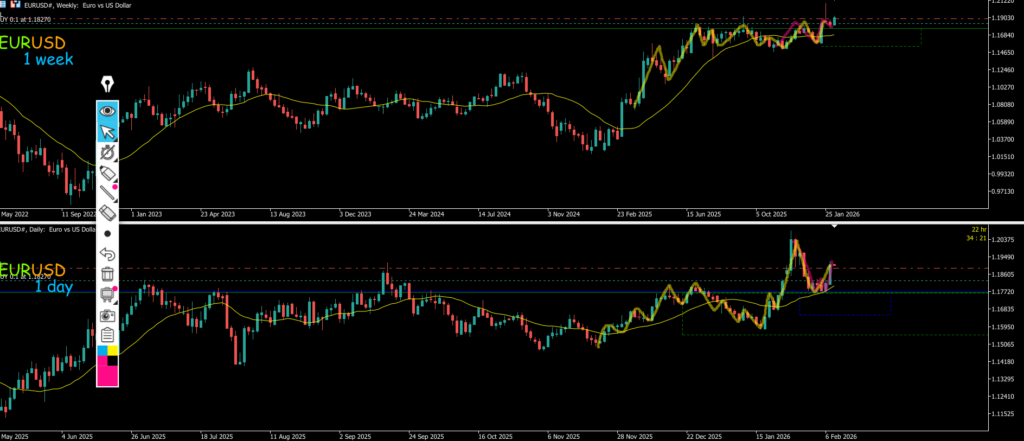Viewport: 1024px width, 441px height.
Task: Expand the marker tool's corner triangle options
Action: (x=116, y=186)
